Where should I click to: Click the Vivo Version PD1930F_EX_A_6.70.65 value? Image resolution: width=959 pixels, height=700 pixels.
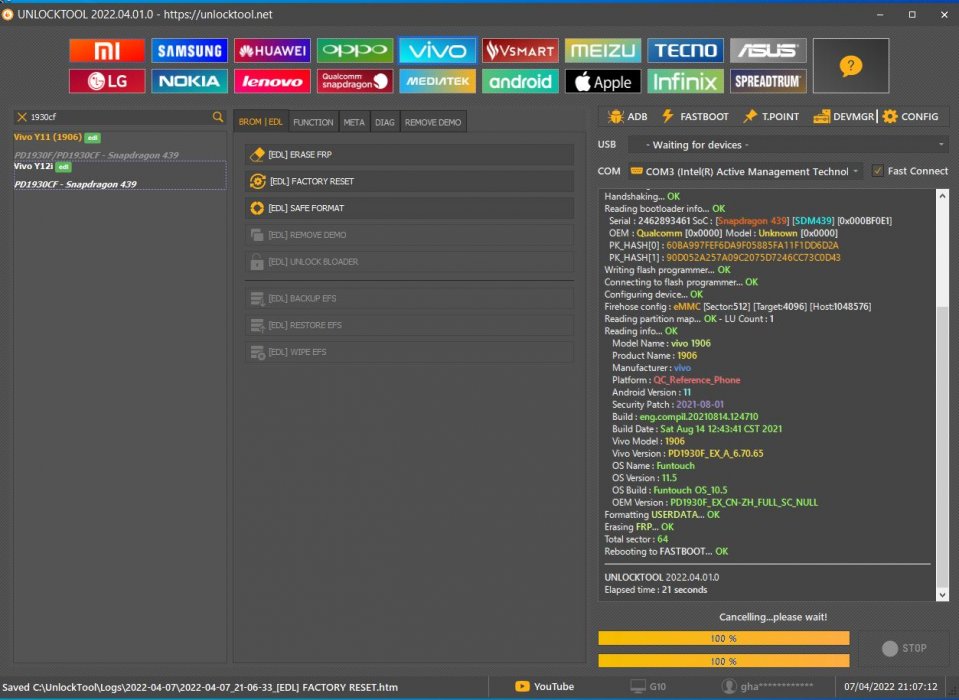(716, 454)
